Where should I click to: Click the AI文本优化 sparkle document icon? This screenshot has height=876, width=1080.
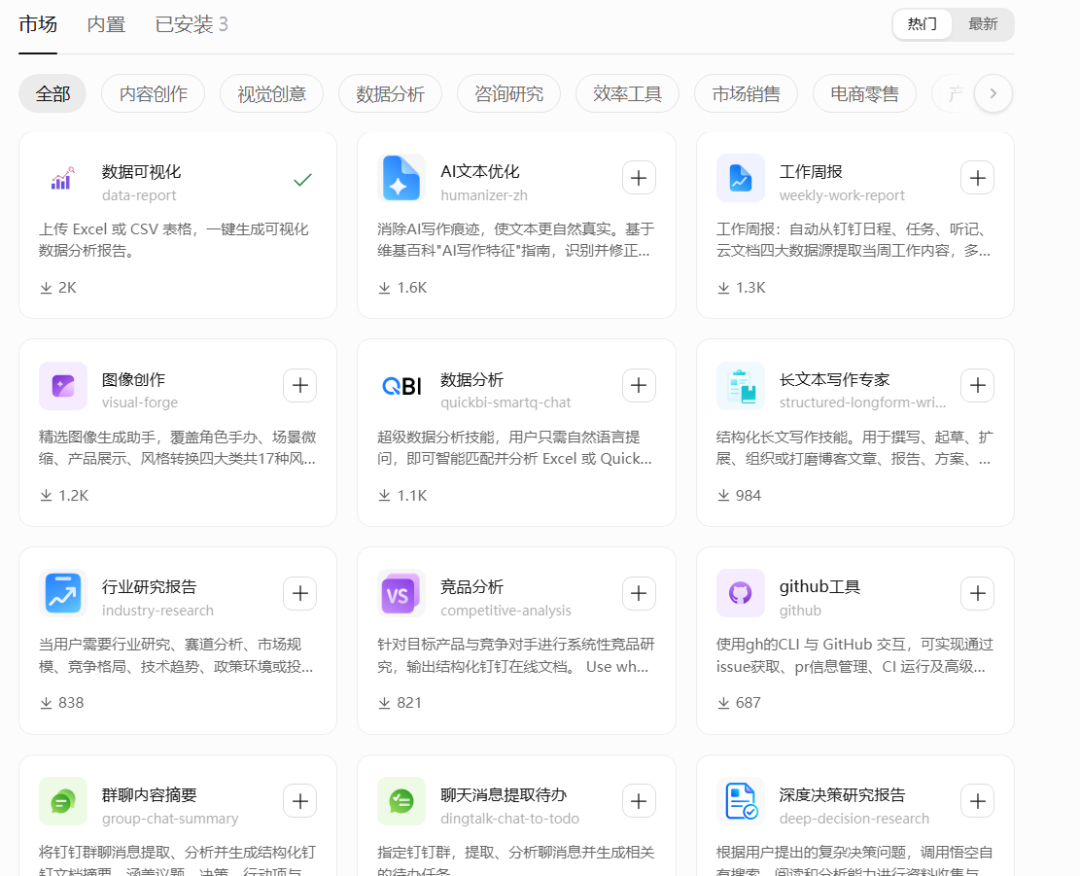click(x=402, y=178)
